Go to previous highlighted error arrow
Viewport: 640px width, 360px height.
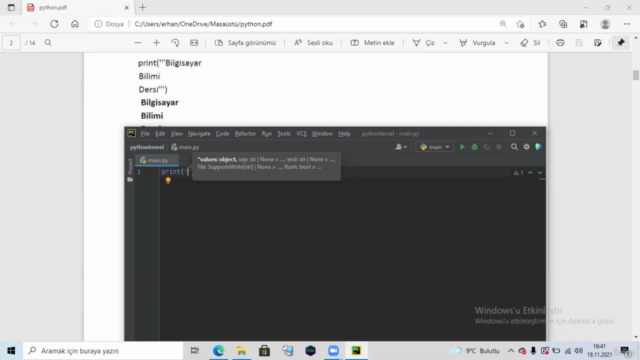pos(530,173)
